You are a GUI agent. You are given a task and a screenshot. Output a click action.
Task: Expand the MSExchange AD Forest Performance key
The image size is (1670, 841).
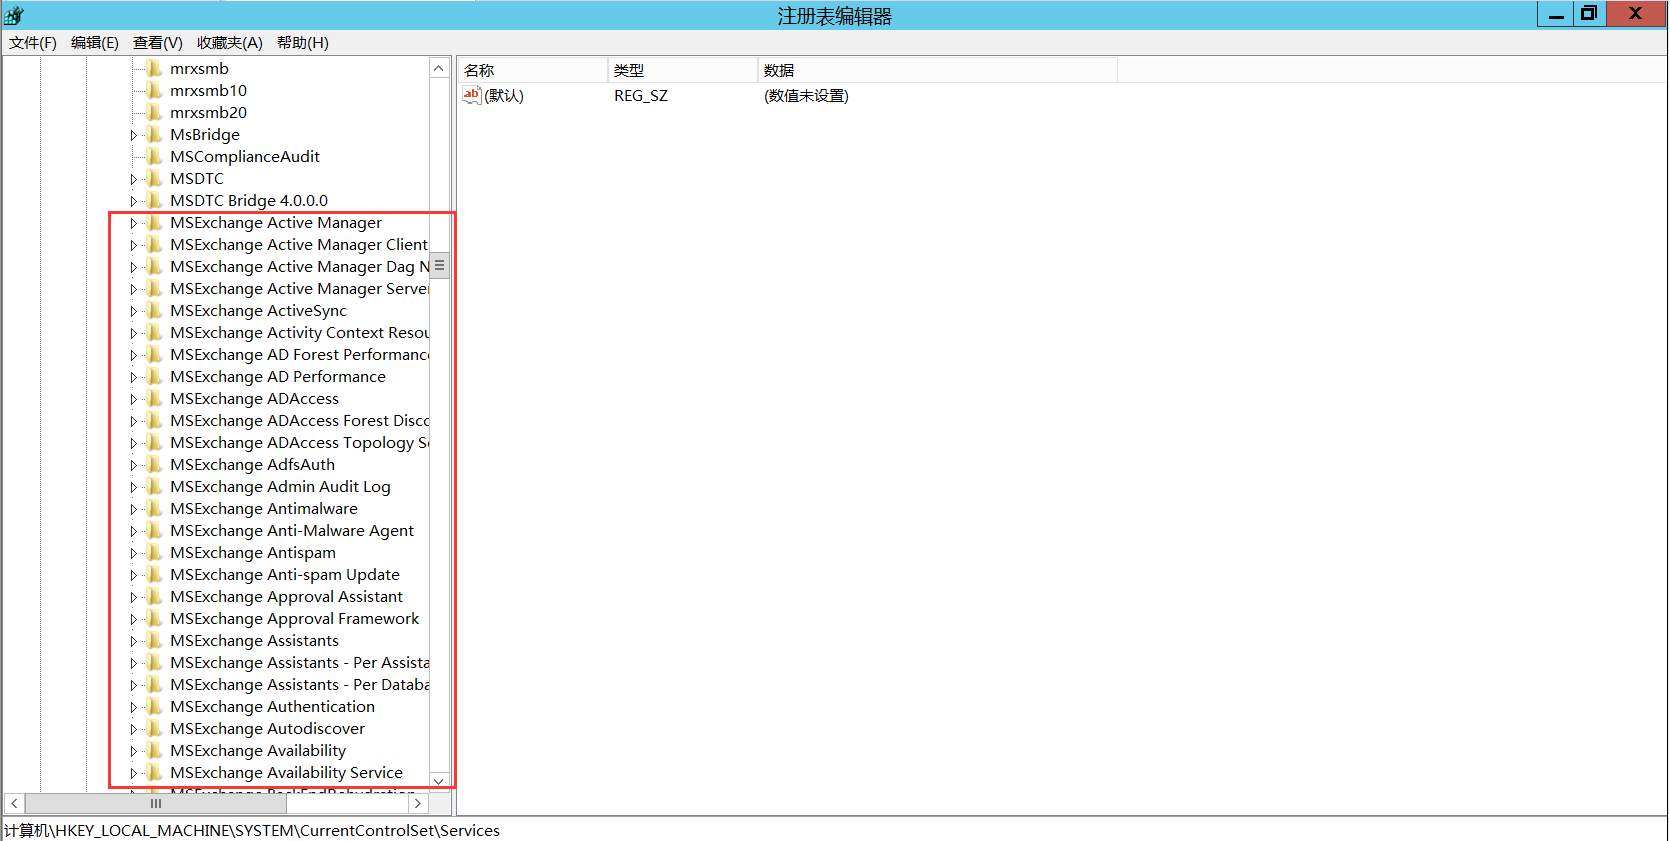133,355
